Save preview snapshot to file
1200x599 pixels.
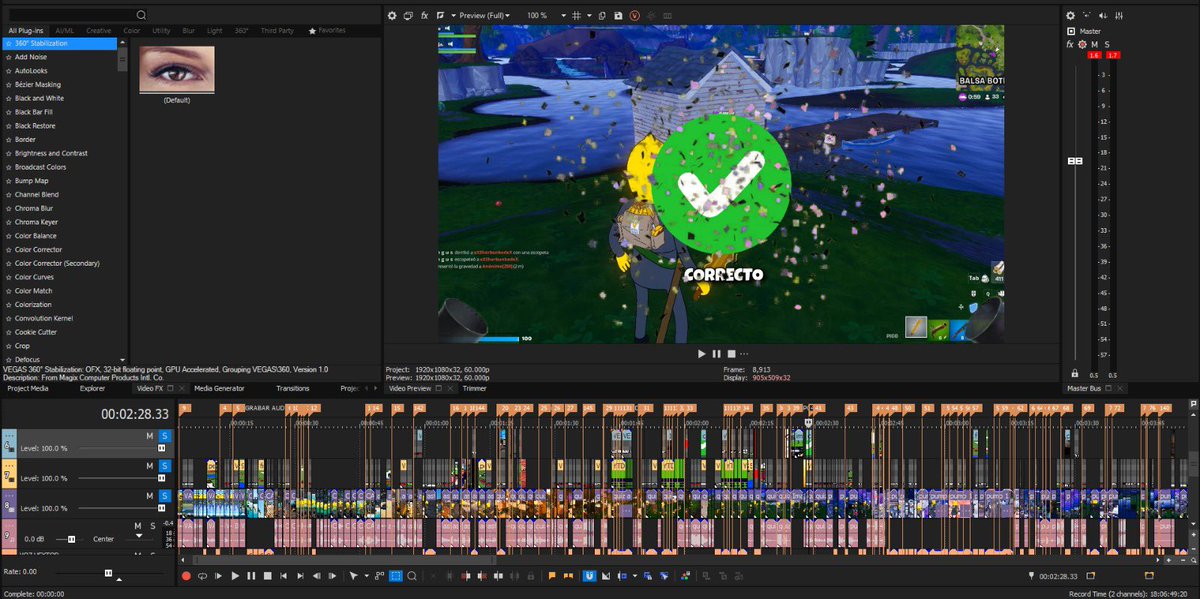[x=618, y=16]
